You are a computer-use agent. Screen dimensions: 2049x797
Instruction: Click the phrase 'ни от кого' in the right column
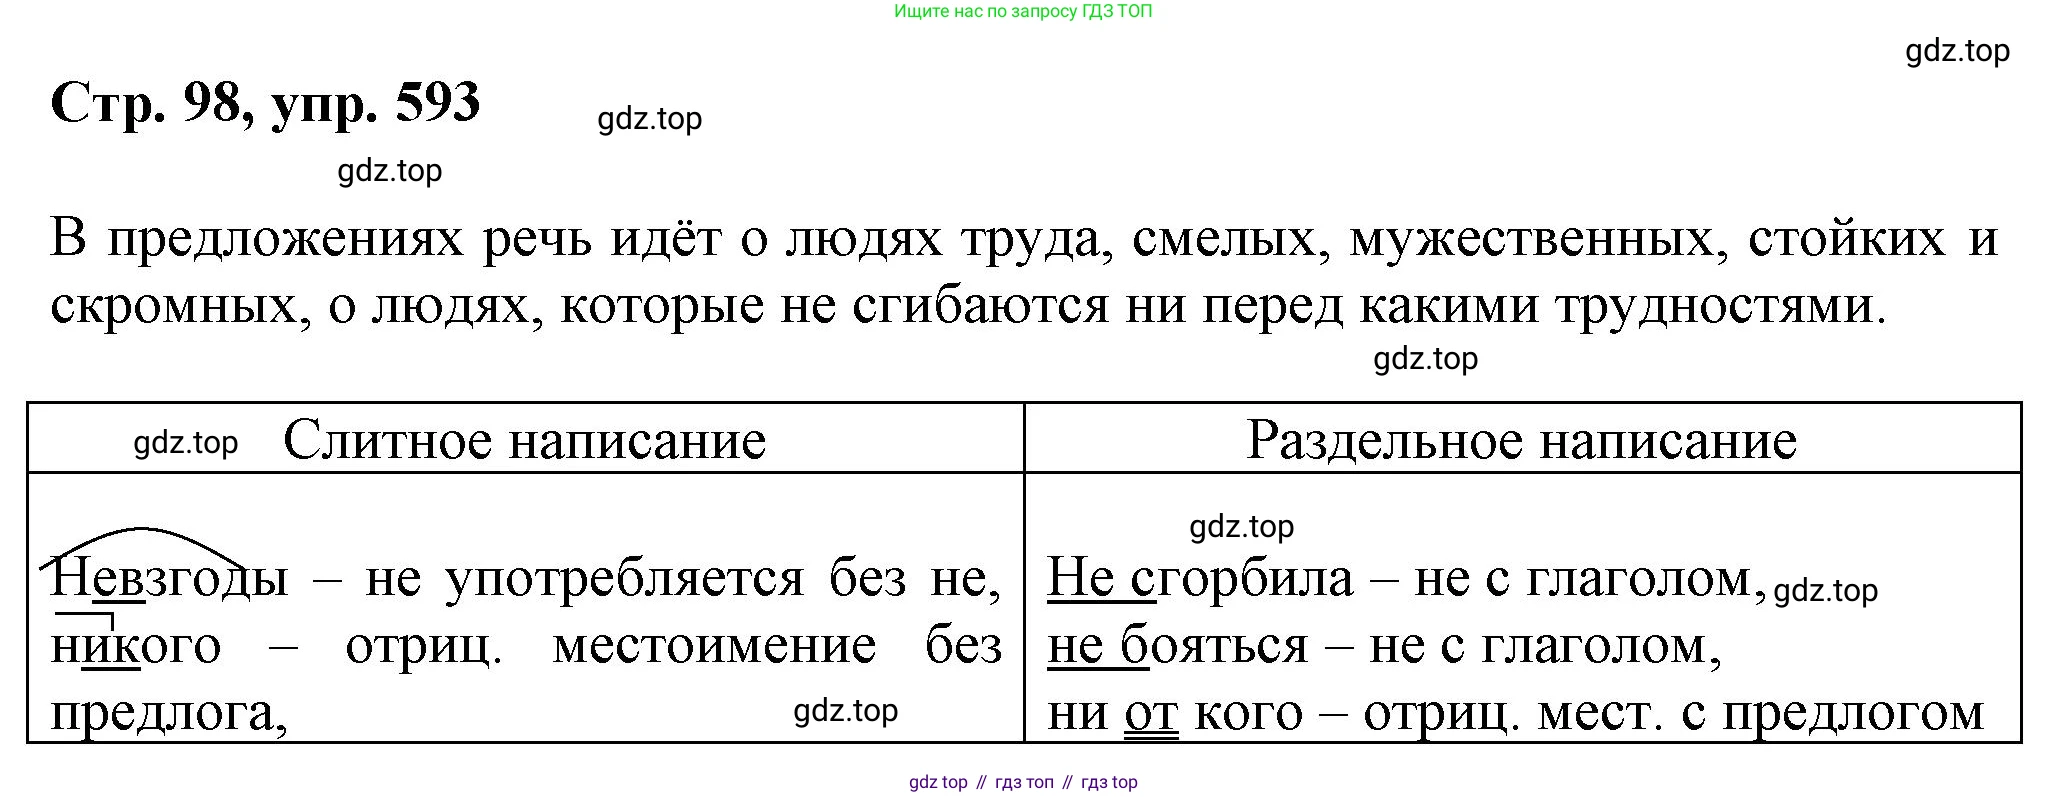point(1175,714)
